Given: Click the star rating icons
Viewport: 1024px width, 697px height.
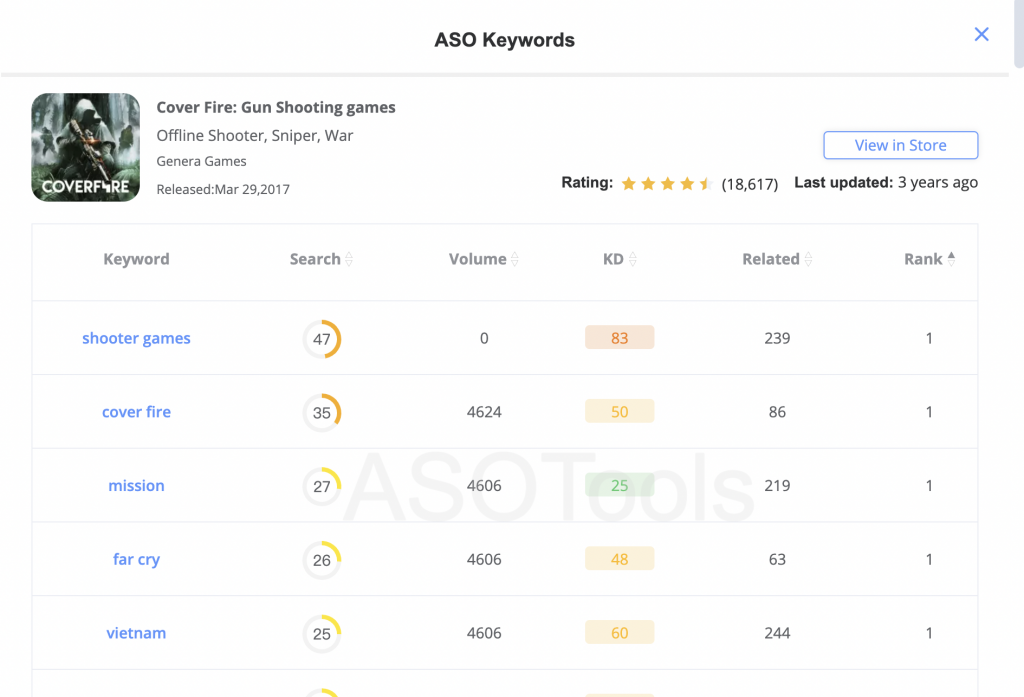Looking at the screenshot, I should pyautogui.click(x=667, y=184).
